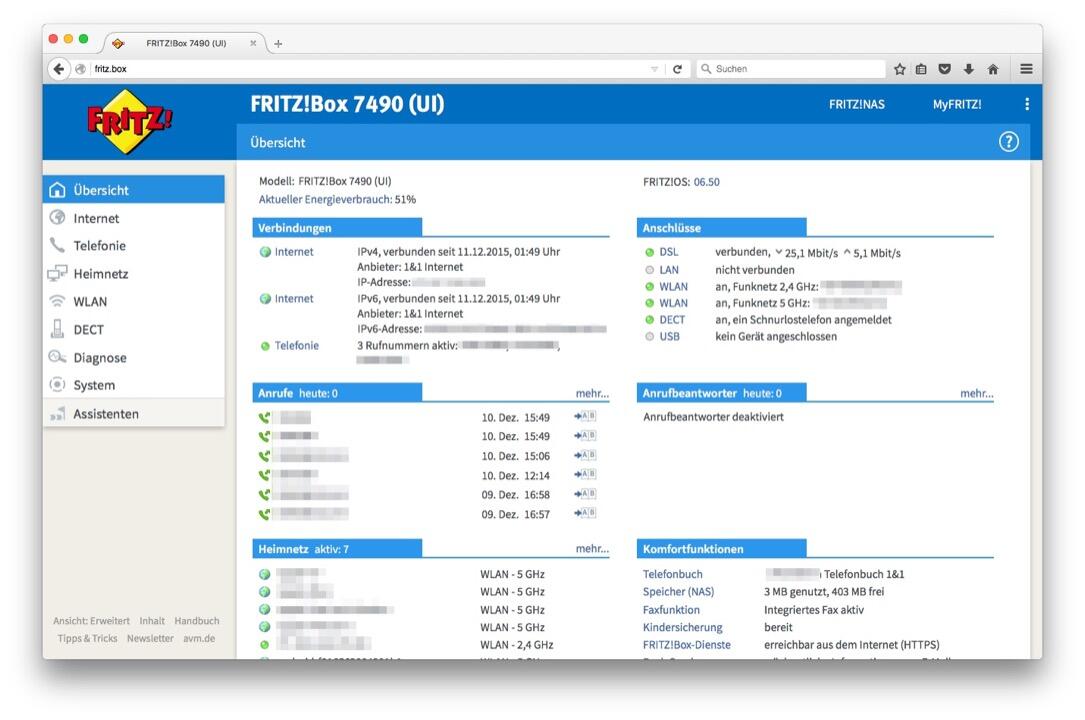Open a new browser tab with plus
Image resolution: width=1085 pixels, height=720 pixels.
(x=278, y=44)
